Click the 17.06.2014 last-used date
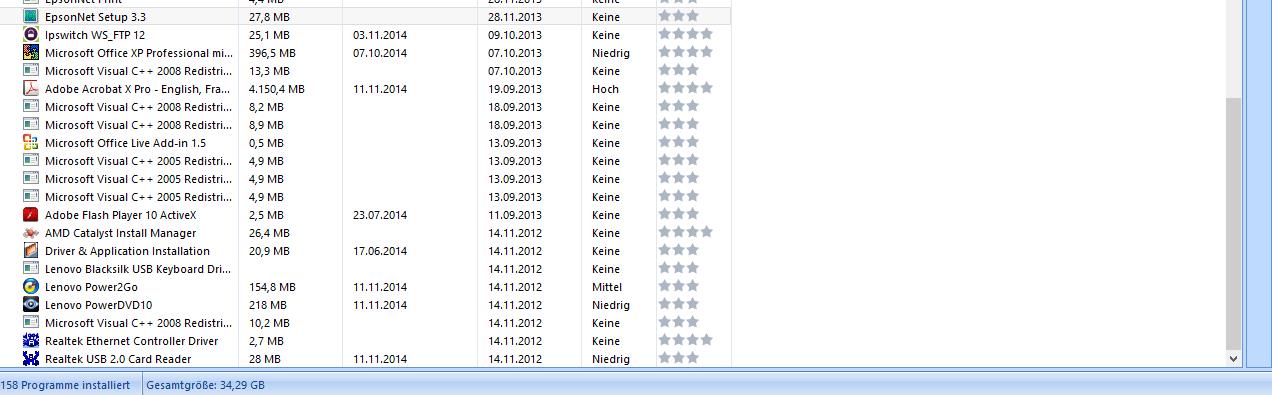 pyautogui.click(x=380, y=251)
